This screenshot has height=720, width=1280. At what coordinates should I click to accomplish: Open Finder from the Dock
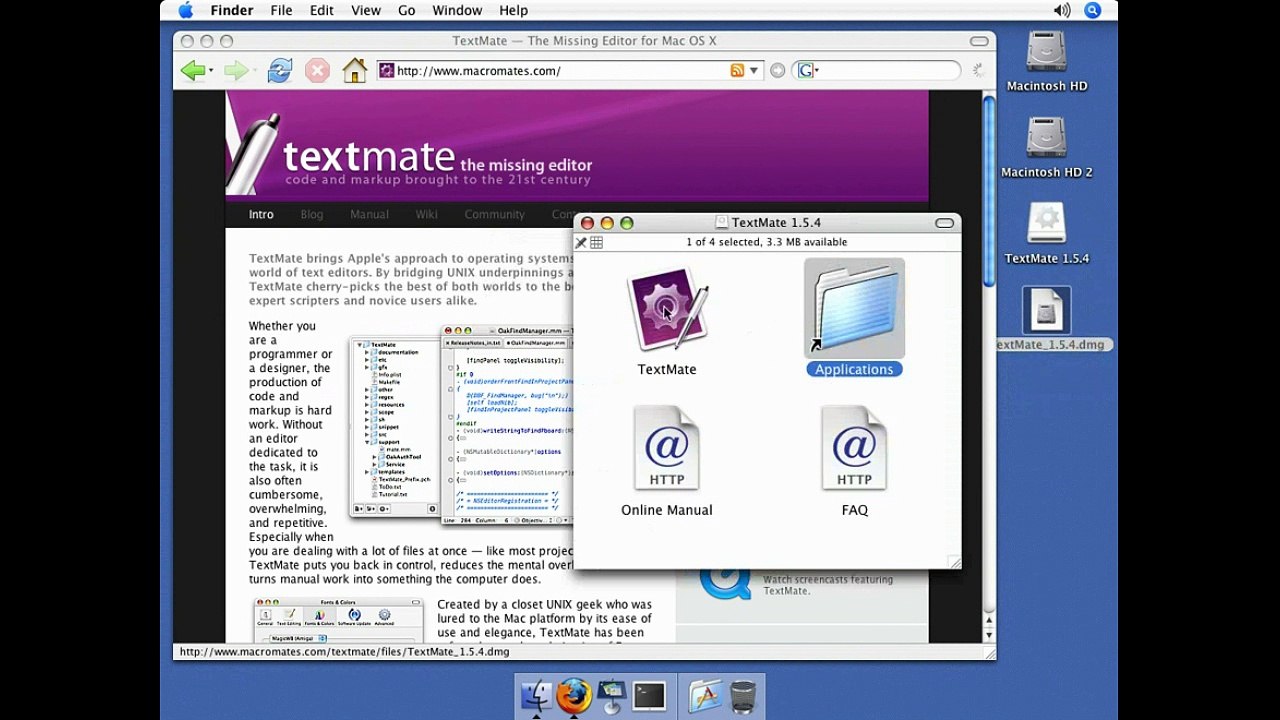click(537, 696)
